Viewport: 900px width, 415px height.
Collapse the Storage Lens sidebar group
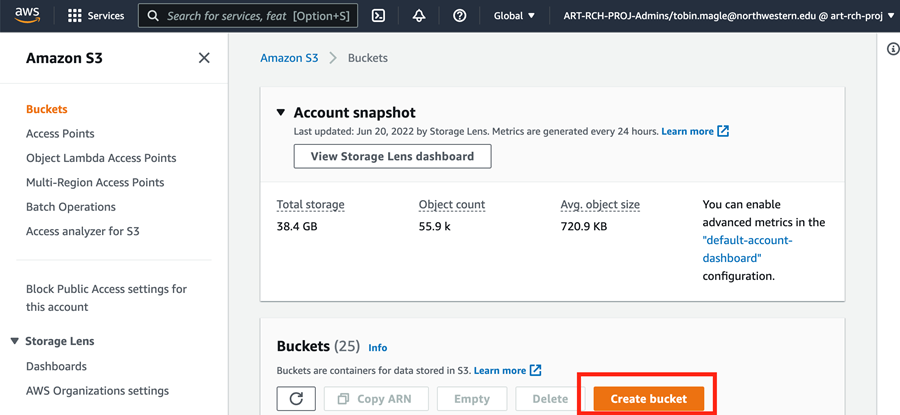15,341
